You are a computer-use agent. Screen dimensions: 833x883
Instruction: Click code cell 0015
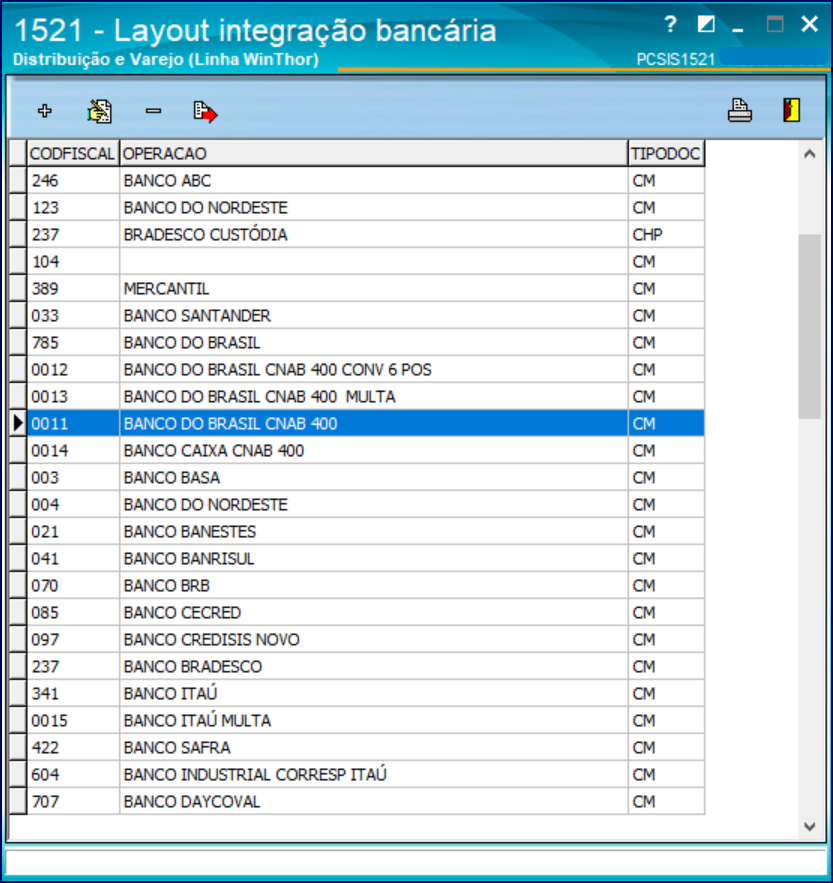click(x=73, y=721)
